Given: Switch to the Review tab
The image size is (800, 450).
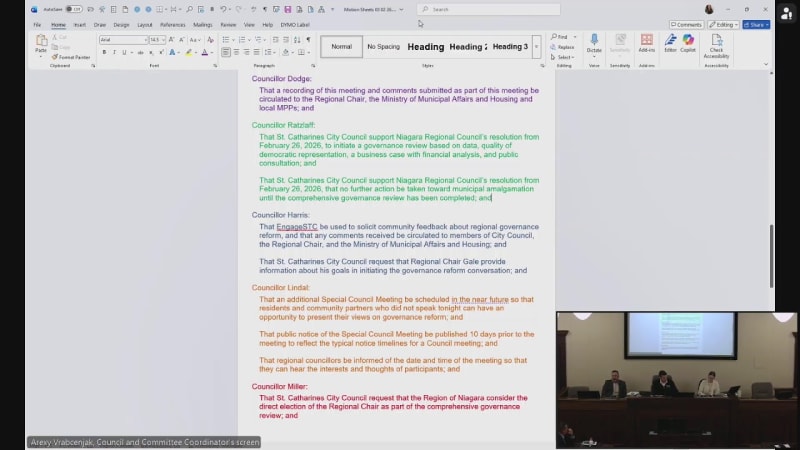Looking at the screenshot, I should tap(228, 24).
